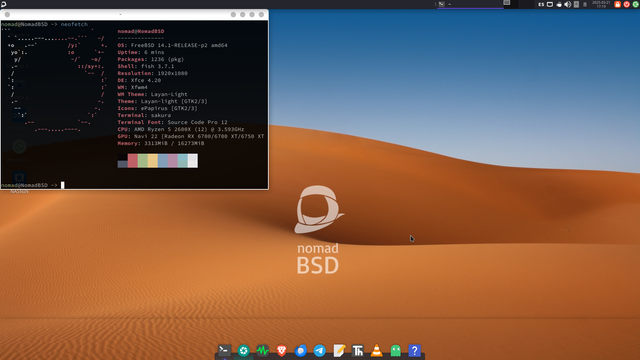Click the red swatch in neofetch palette
Screen dimensions: 640x360
(x=133, y=160)
